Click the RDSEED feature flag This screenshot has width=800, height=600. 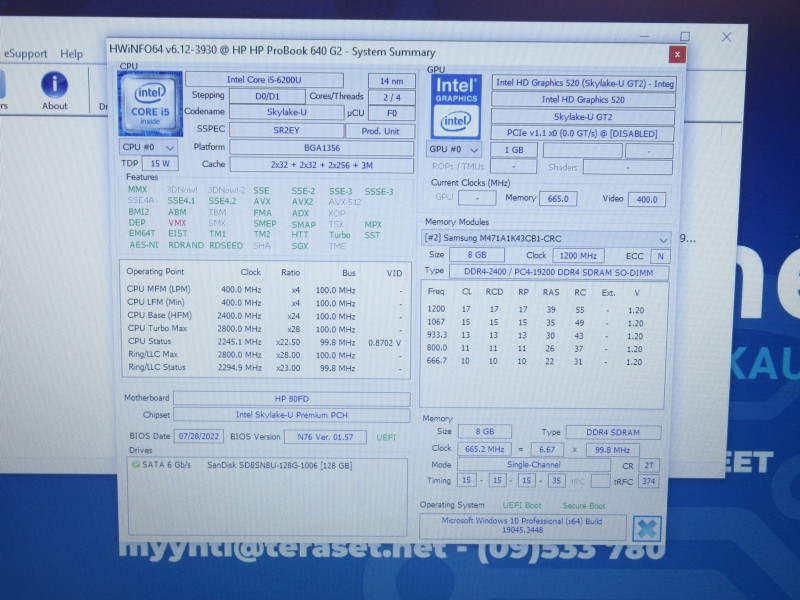pos(226,245)
